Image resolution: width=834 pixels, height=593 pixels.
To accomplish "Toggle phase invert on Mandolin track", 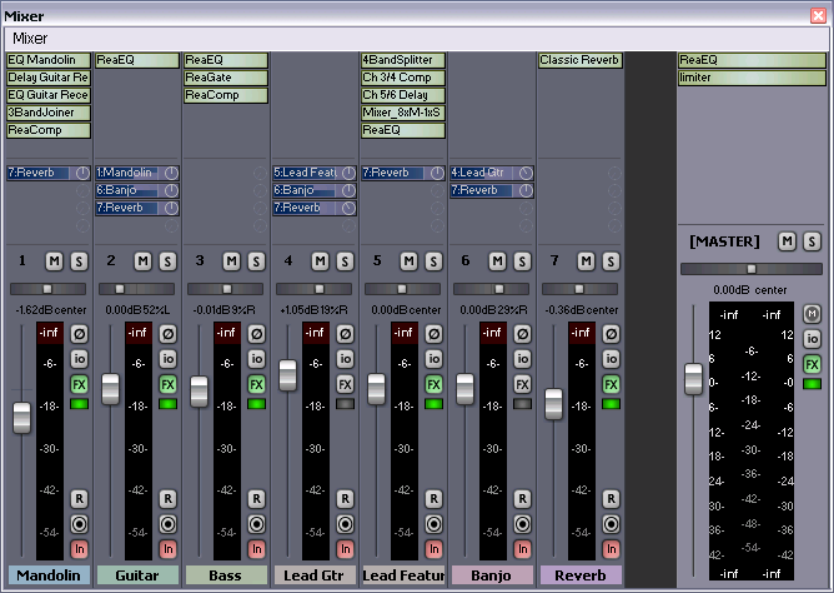I will [x=79, y=334].
